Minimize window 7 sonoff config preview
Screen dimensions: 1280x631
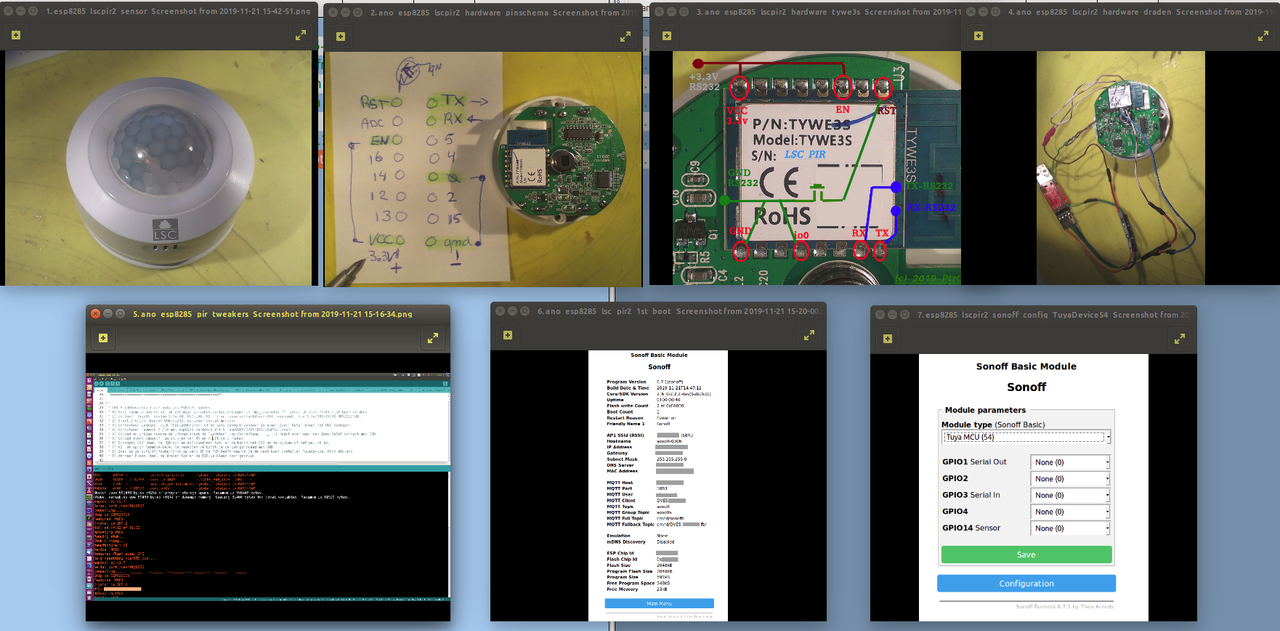tap(892, 313)
